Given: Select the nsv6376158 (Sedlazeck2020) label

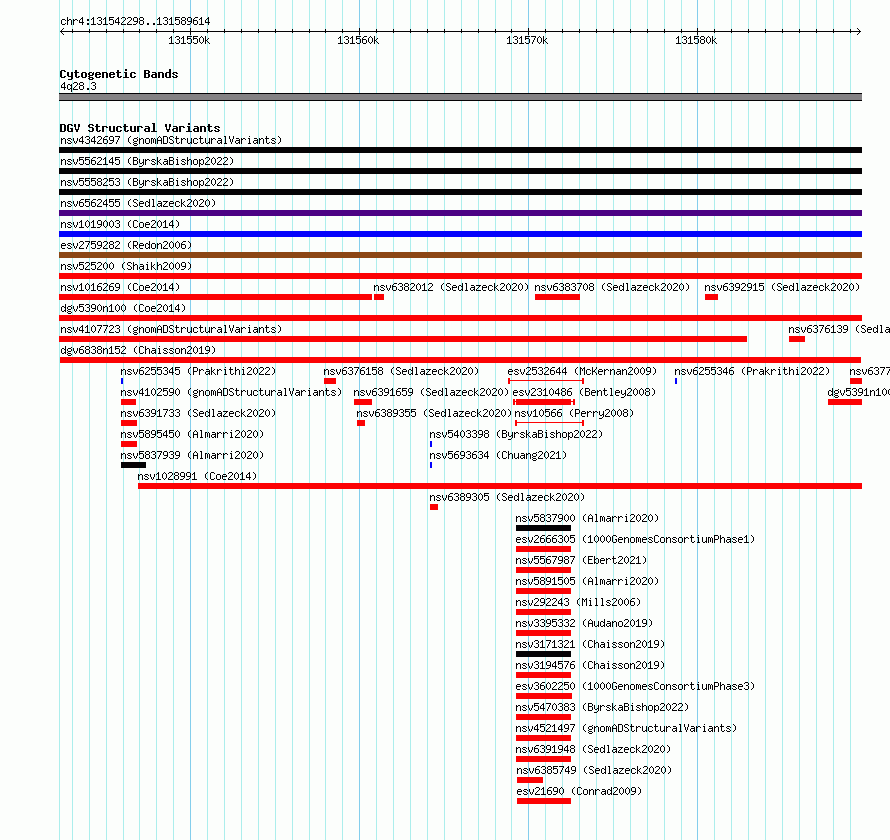Looking at the screenshot, I should click(x=401, y=371).
